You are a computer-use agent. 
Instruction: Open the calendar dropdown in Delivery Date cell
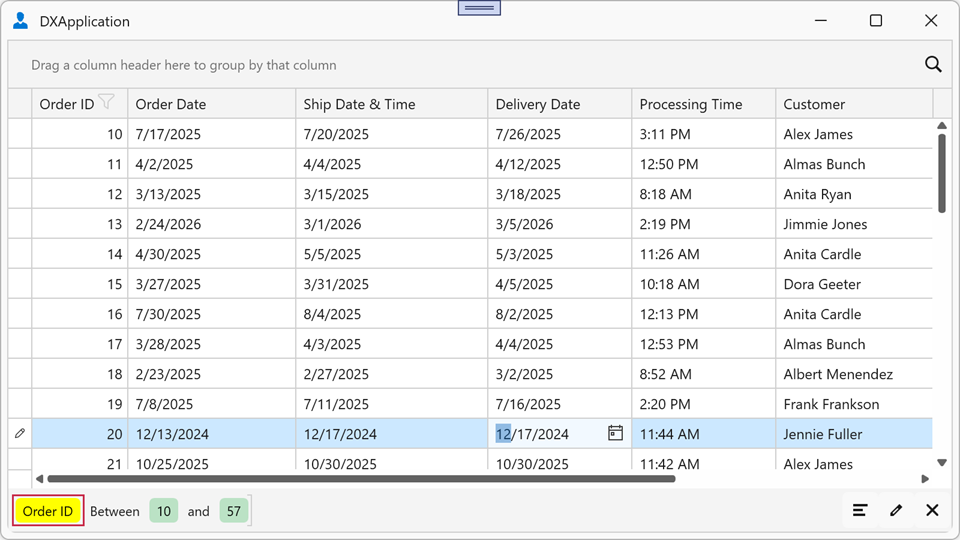click(x=615, y=433)
